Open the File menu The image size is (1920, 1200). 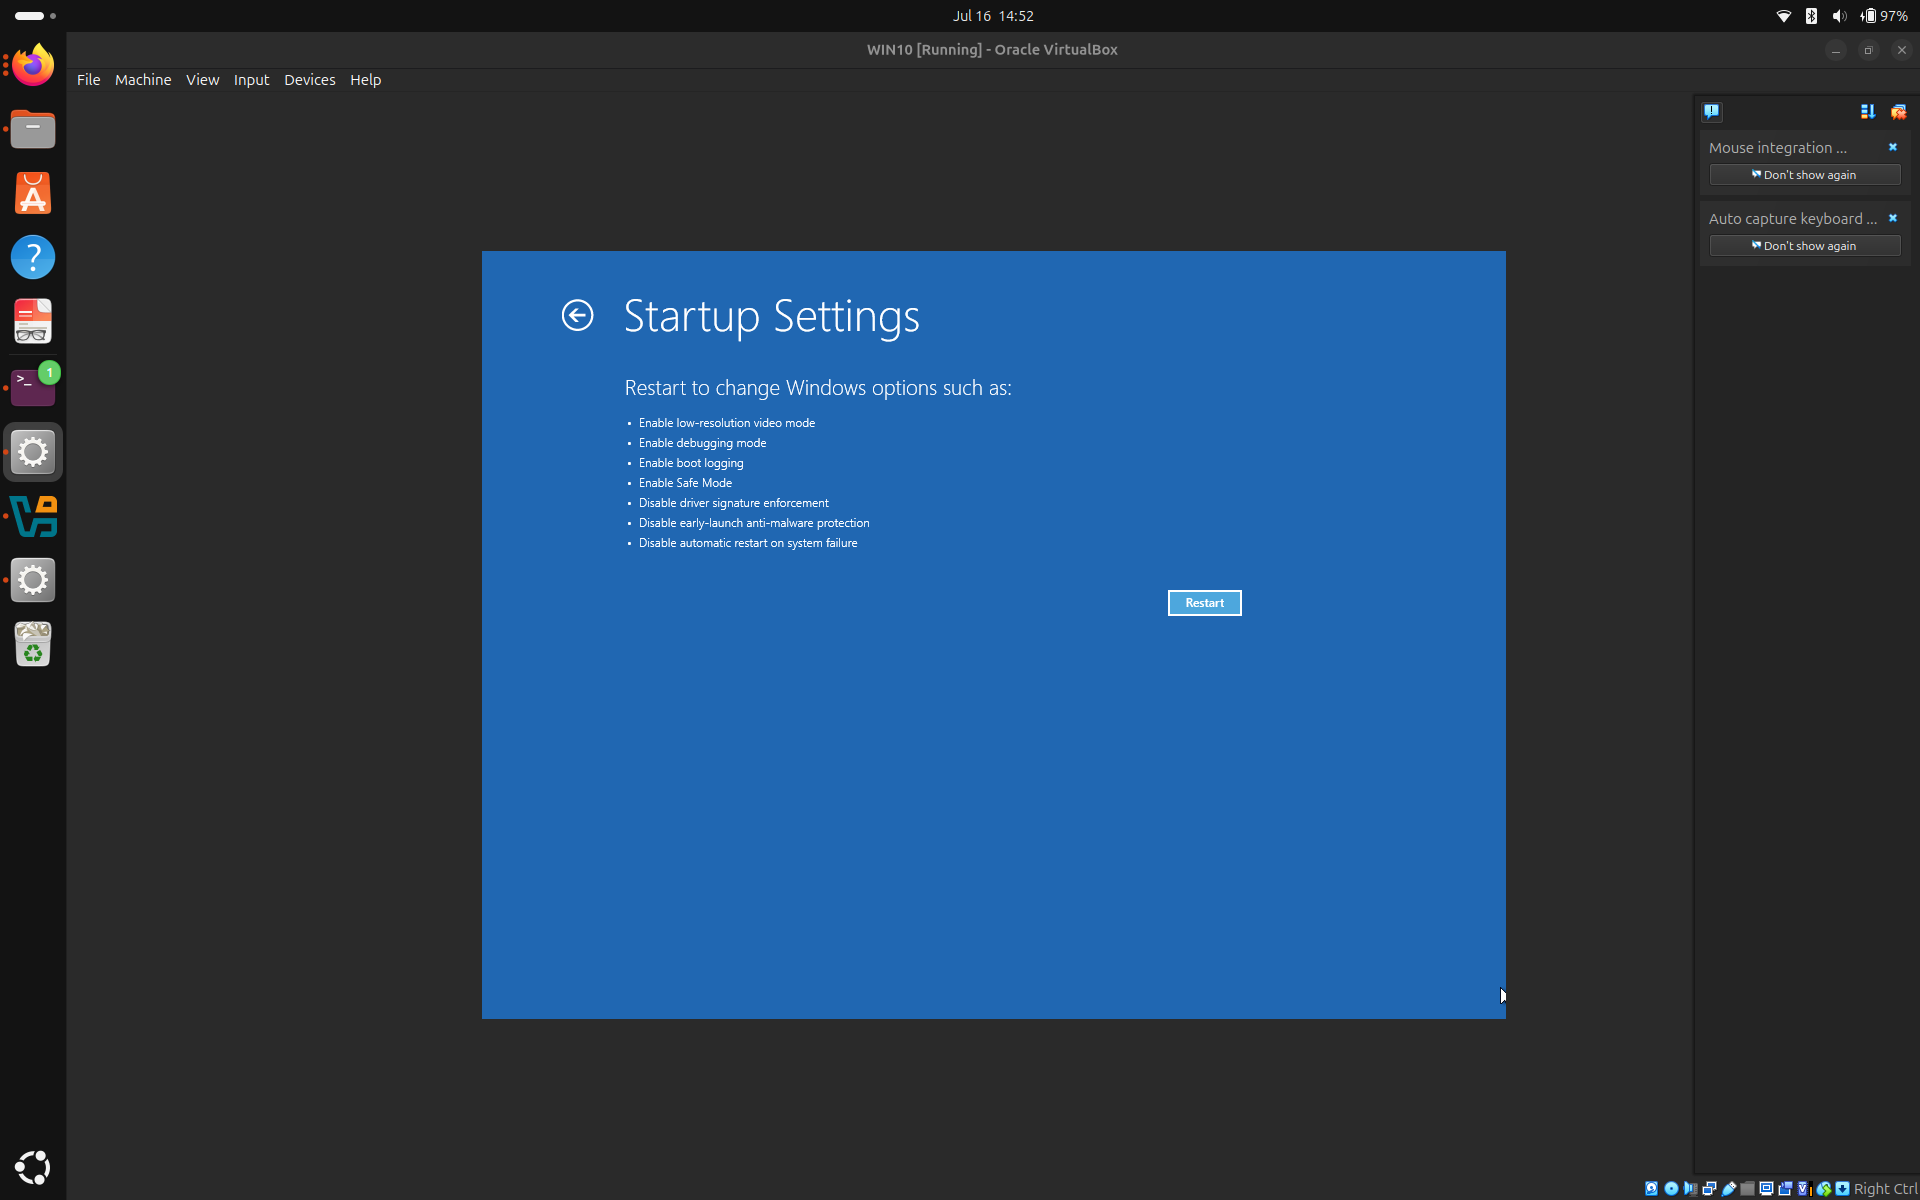point(88,80)
